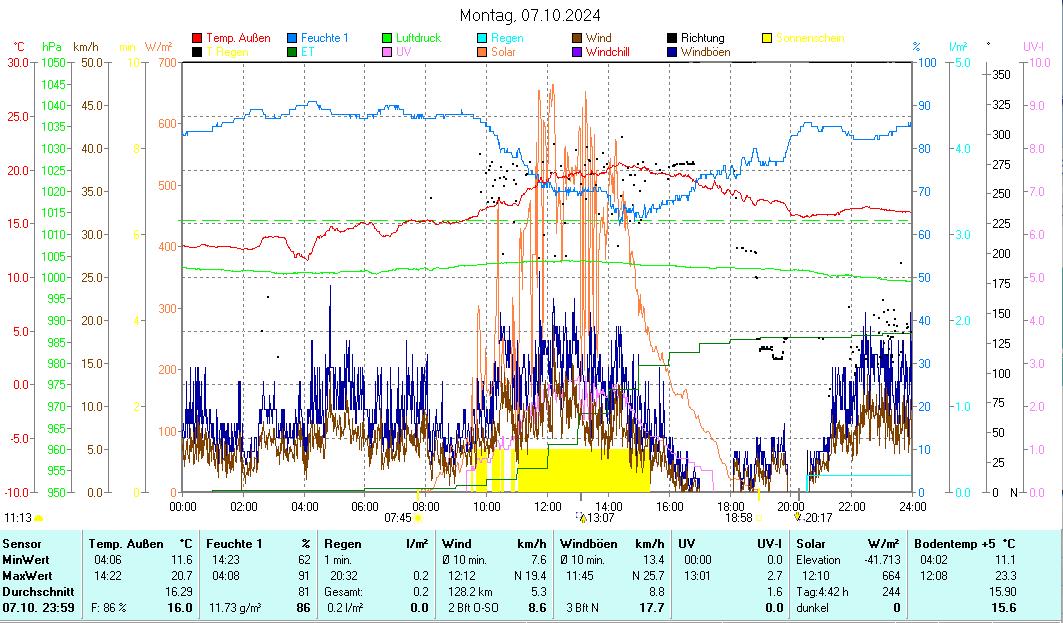The image size is (1063, 623).
Task: Select the Windböen legend label
Action: 705,52
